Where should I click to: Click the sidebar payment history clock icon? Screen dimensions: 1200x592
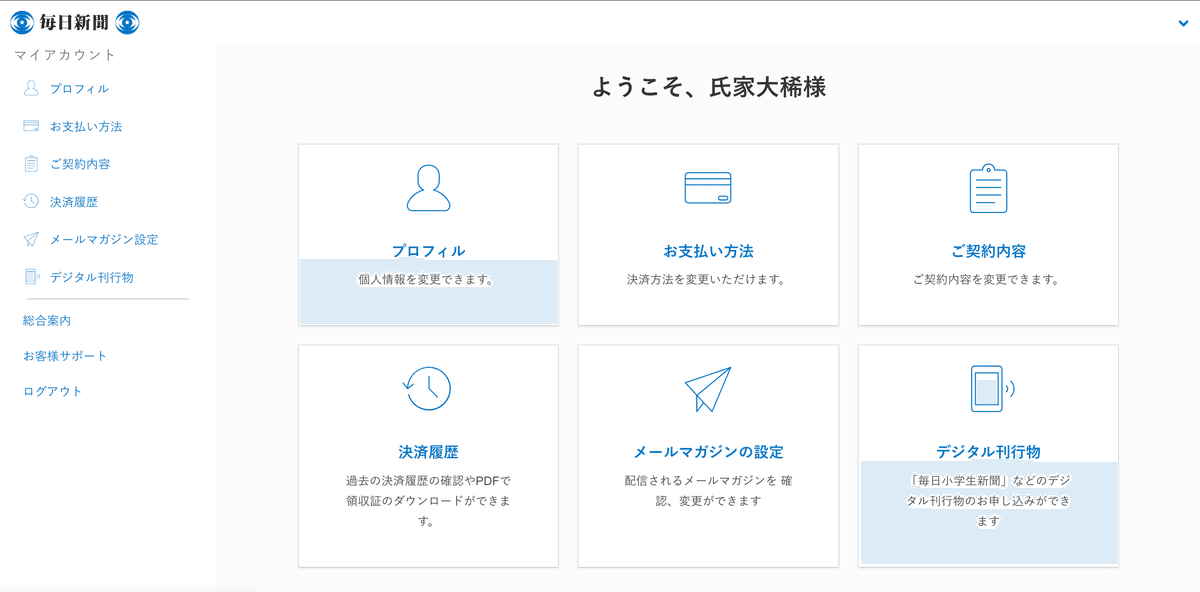(x=31, y=201)
